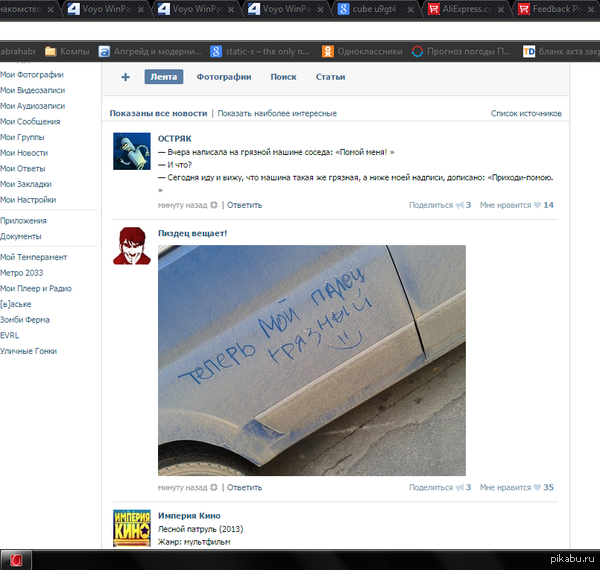The height and width of the screenshot is (570, 600).
Task: Switch to the Статьи tab
Action: (330, 77)
